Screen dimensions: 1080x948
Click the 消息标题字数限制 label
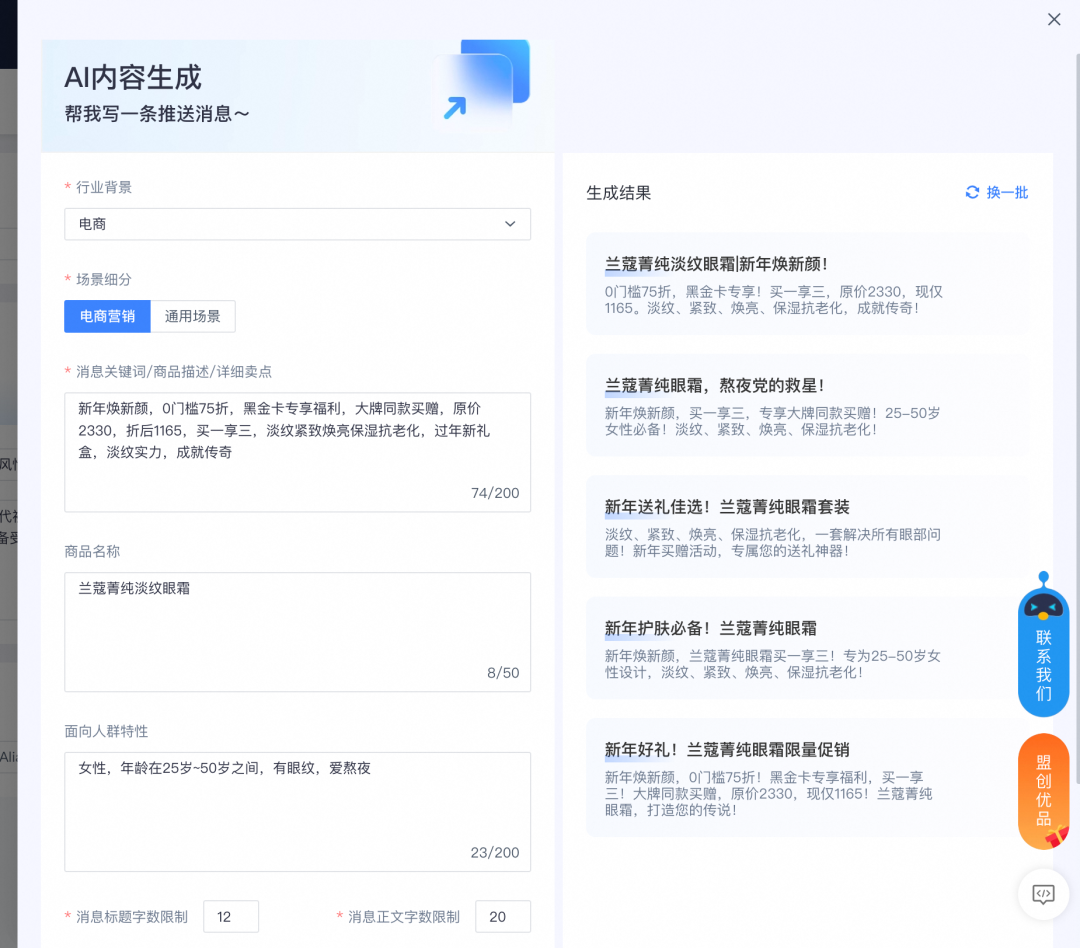click(x=132, y=917)
